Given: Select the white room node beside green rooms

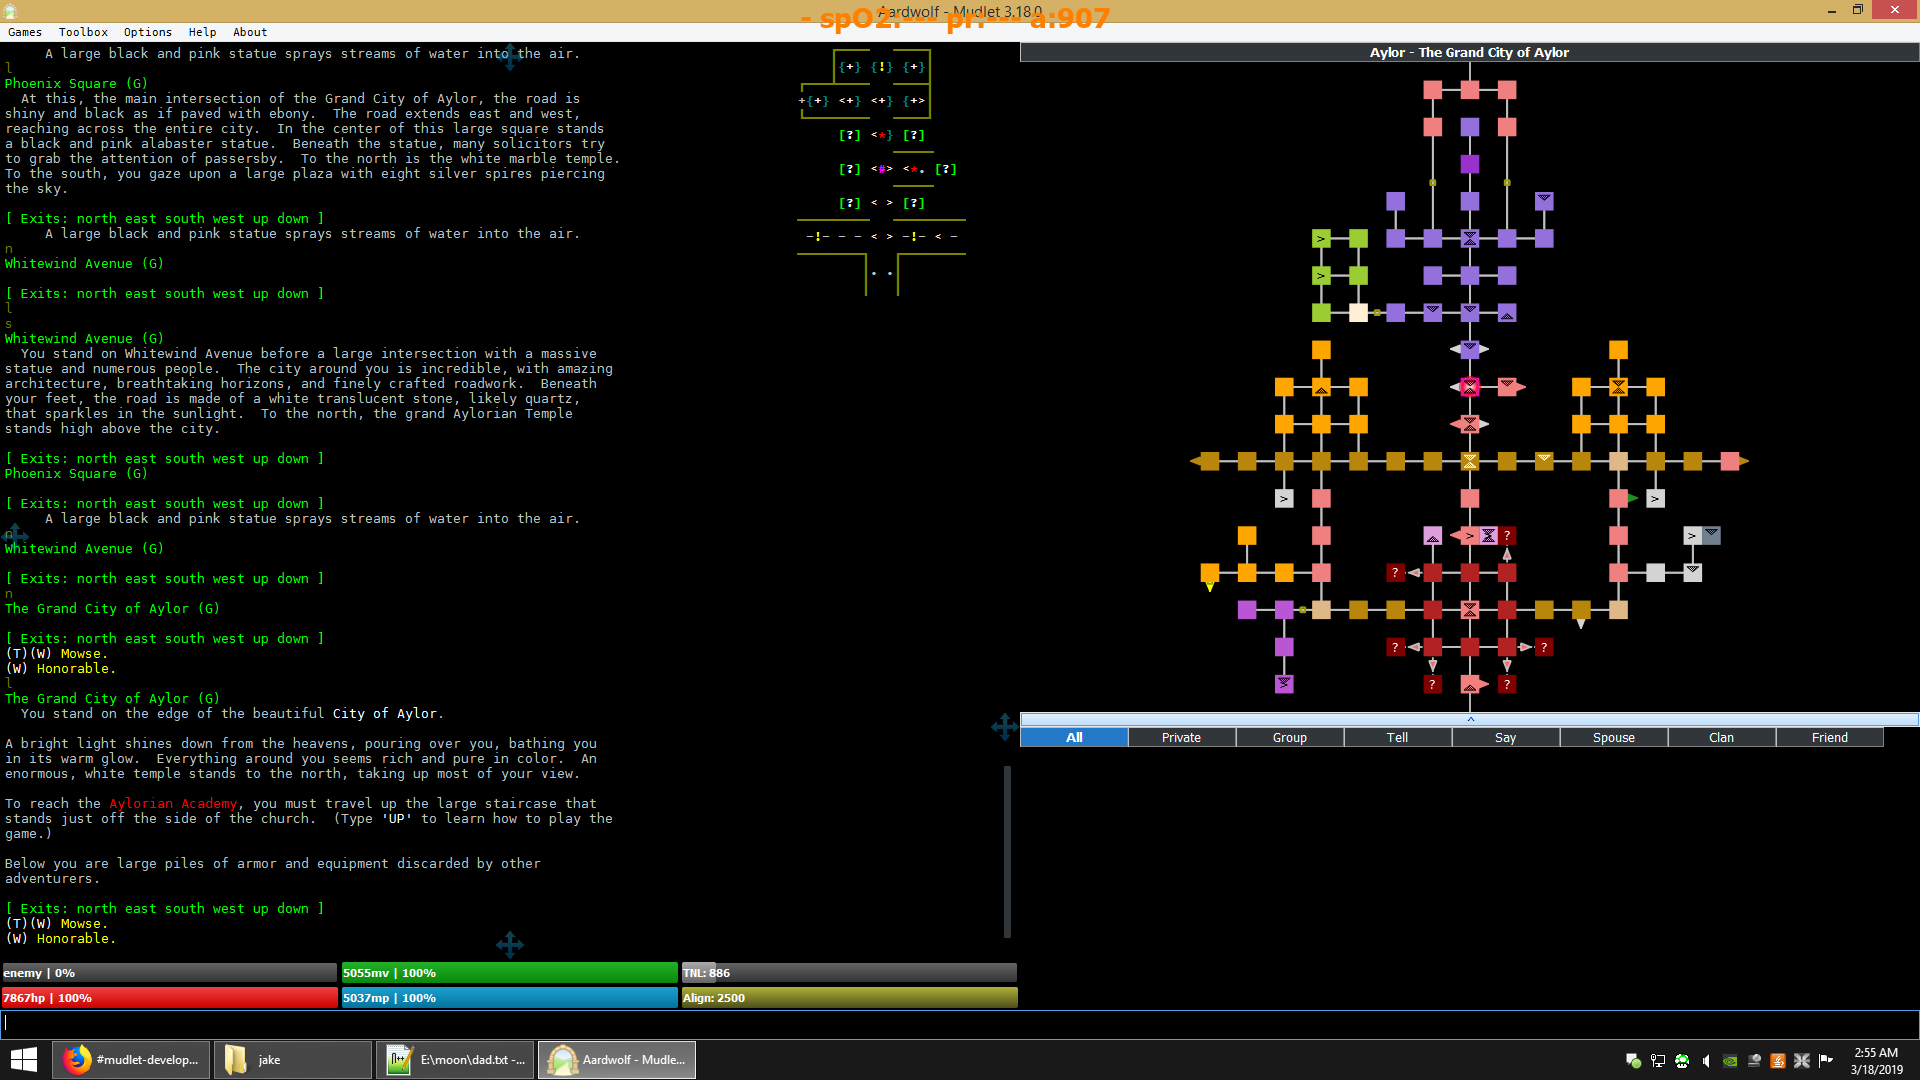Looking at the screenshot, I should coord(1358,313).
